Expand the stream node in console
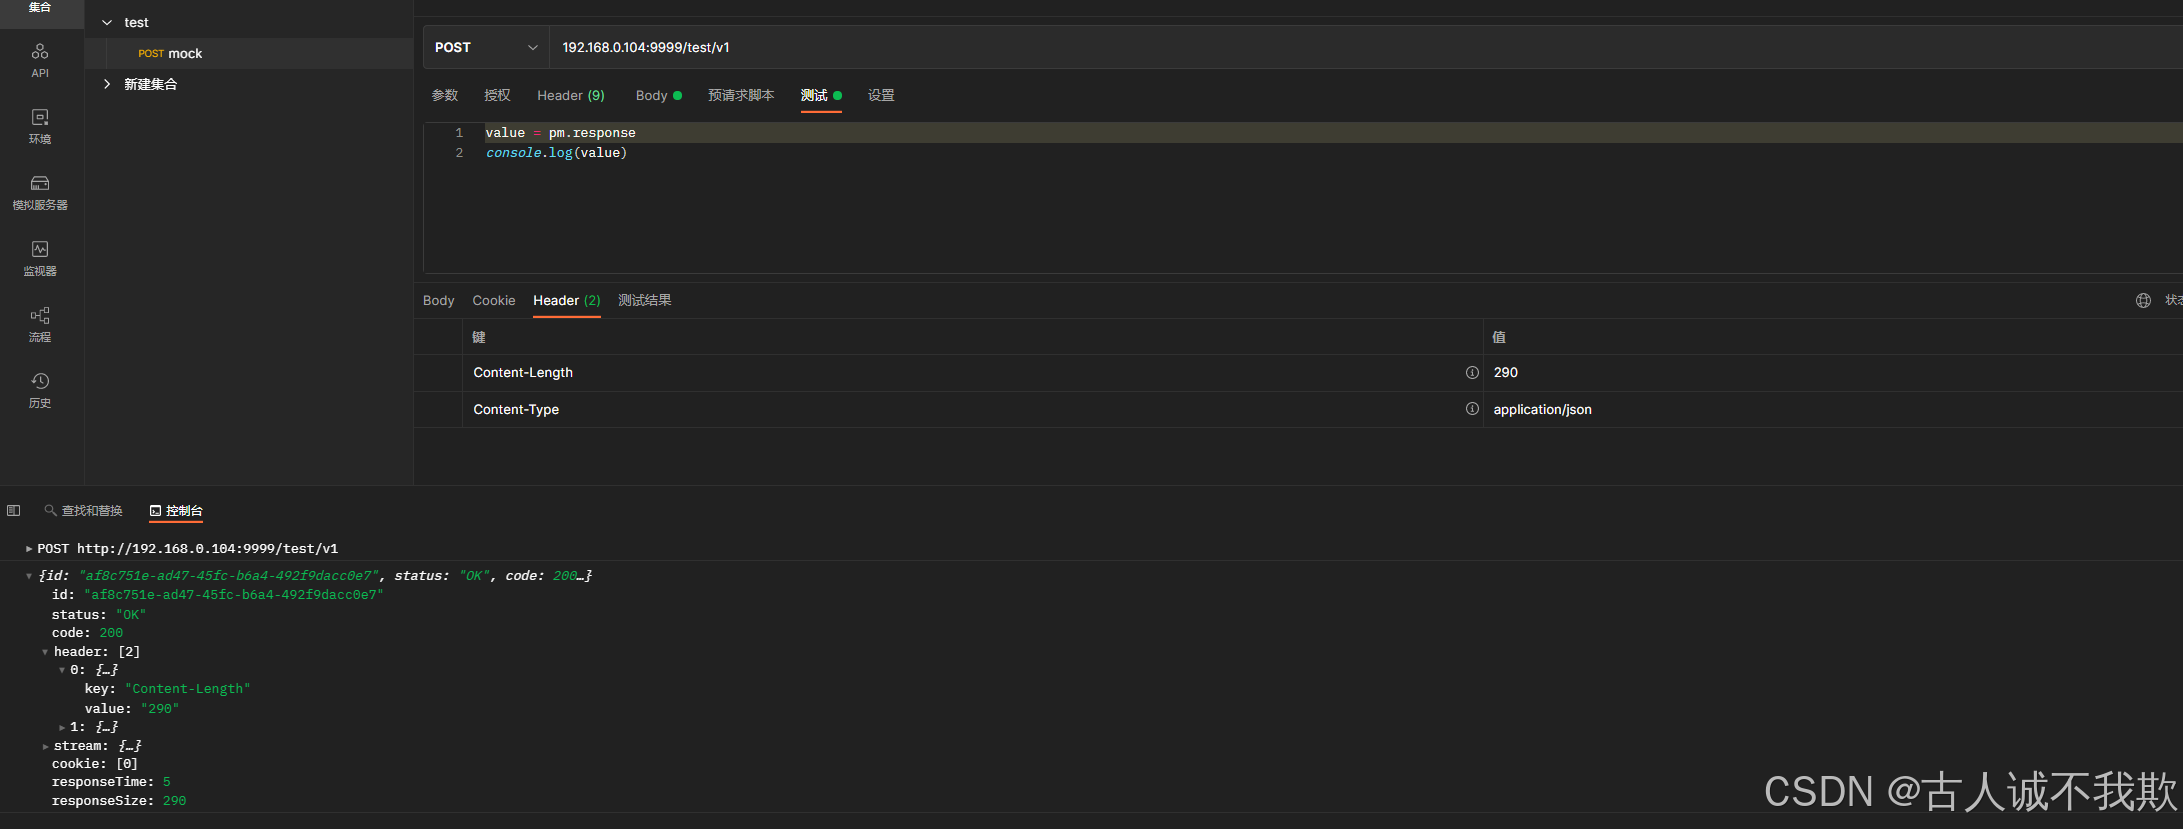2183x829 pixels. 45,746
